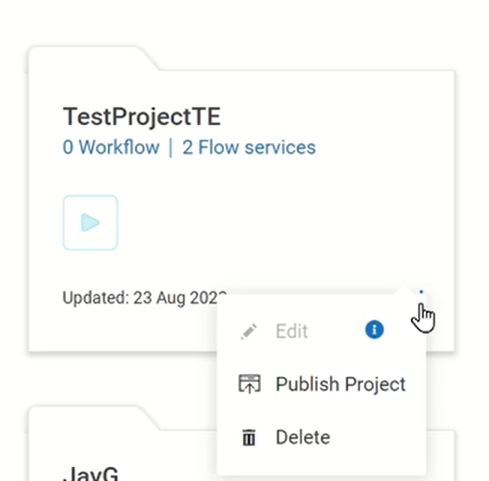489x481 pixels.
Task: Open the vertical ellipsis menu on TestProjectTE card
Action: click(421, 293)
